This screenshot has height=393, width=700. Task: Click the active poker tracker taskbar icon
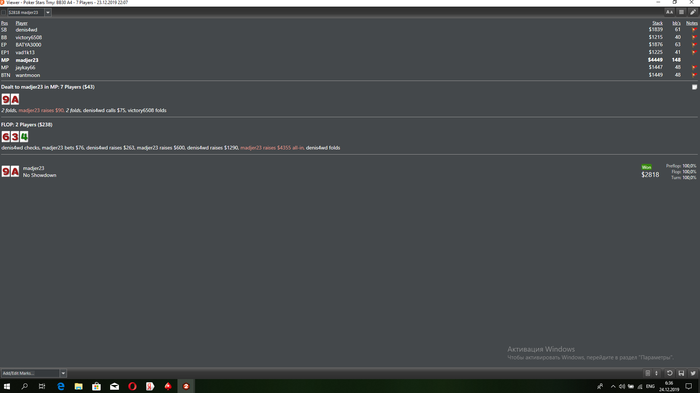point(186,386)
